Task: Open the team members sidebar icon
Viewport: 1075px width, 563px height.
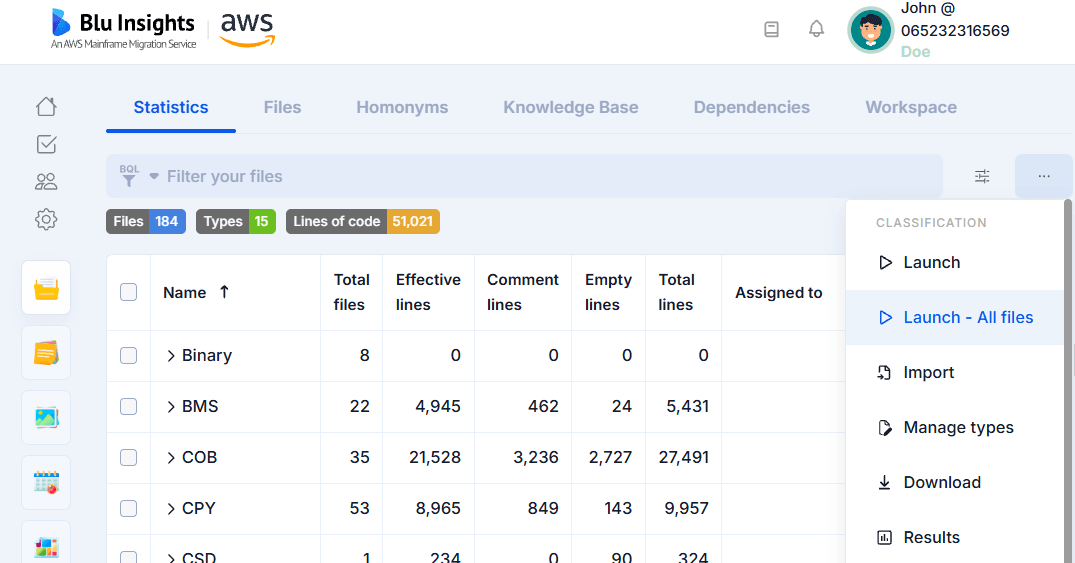Action: pyautogui.click(x=46, y=181)
